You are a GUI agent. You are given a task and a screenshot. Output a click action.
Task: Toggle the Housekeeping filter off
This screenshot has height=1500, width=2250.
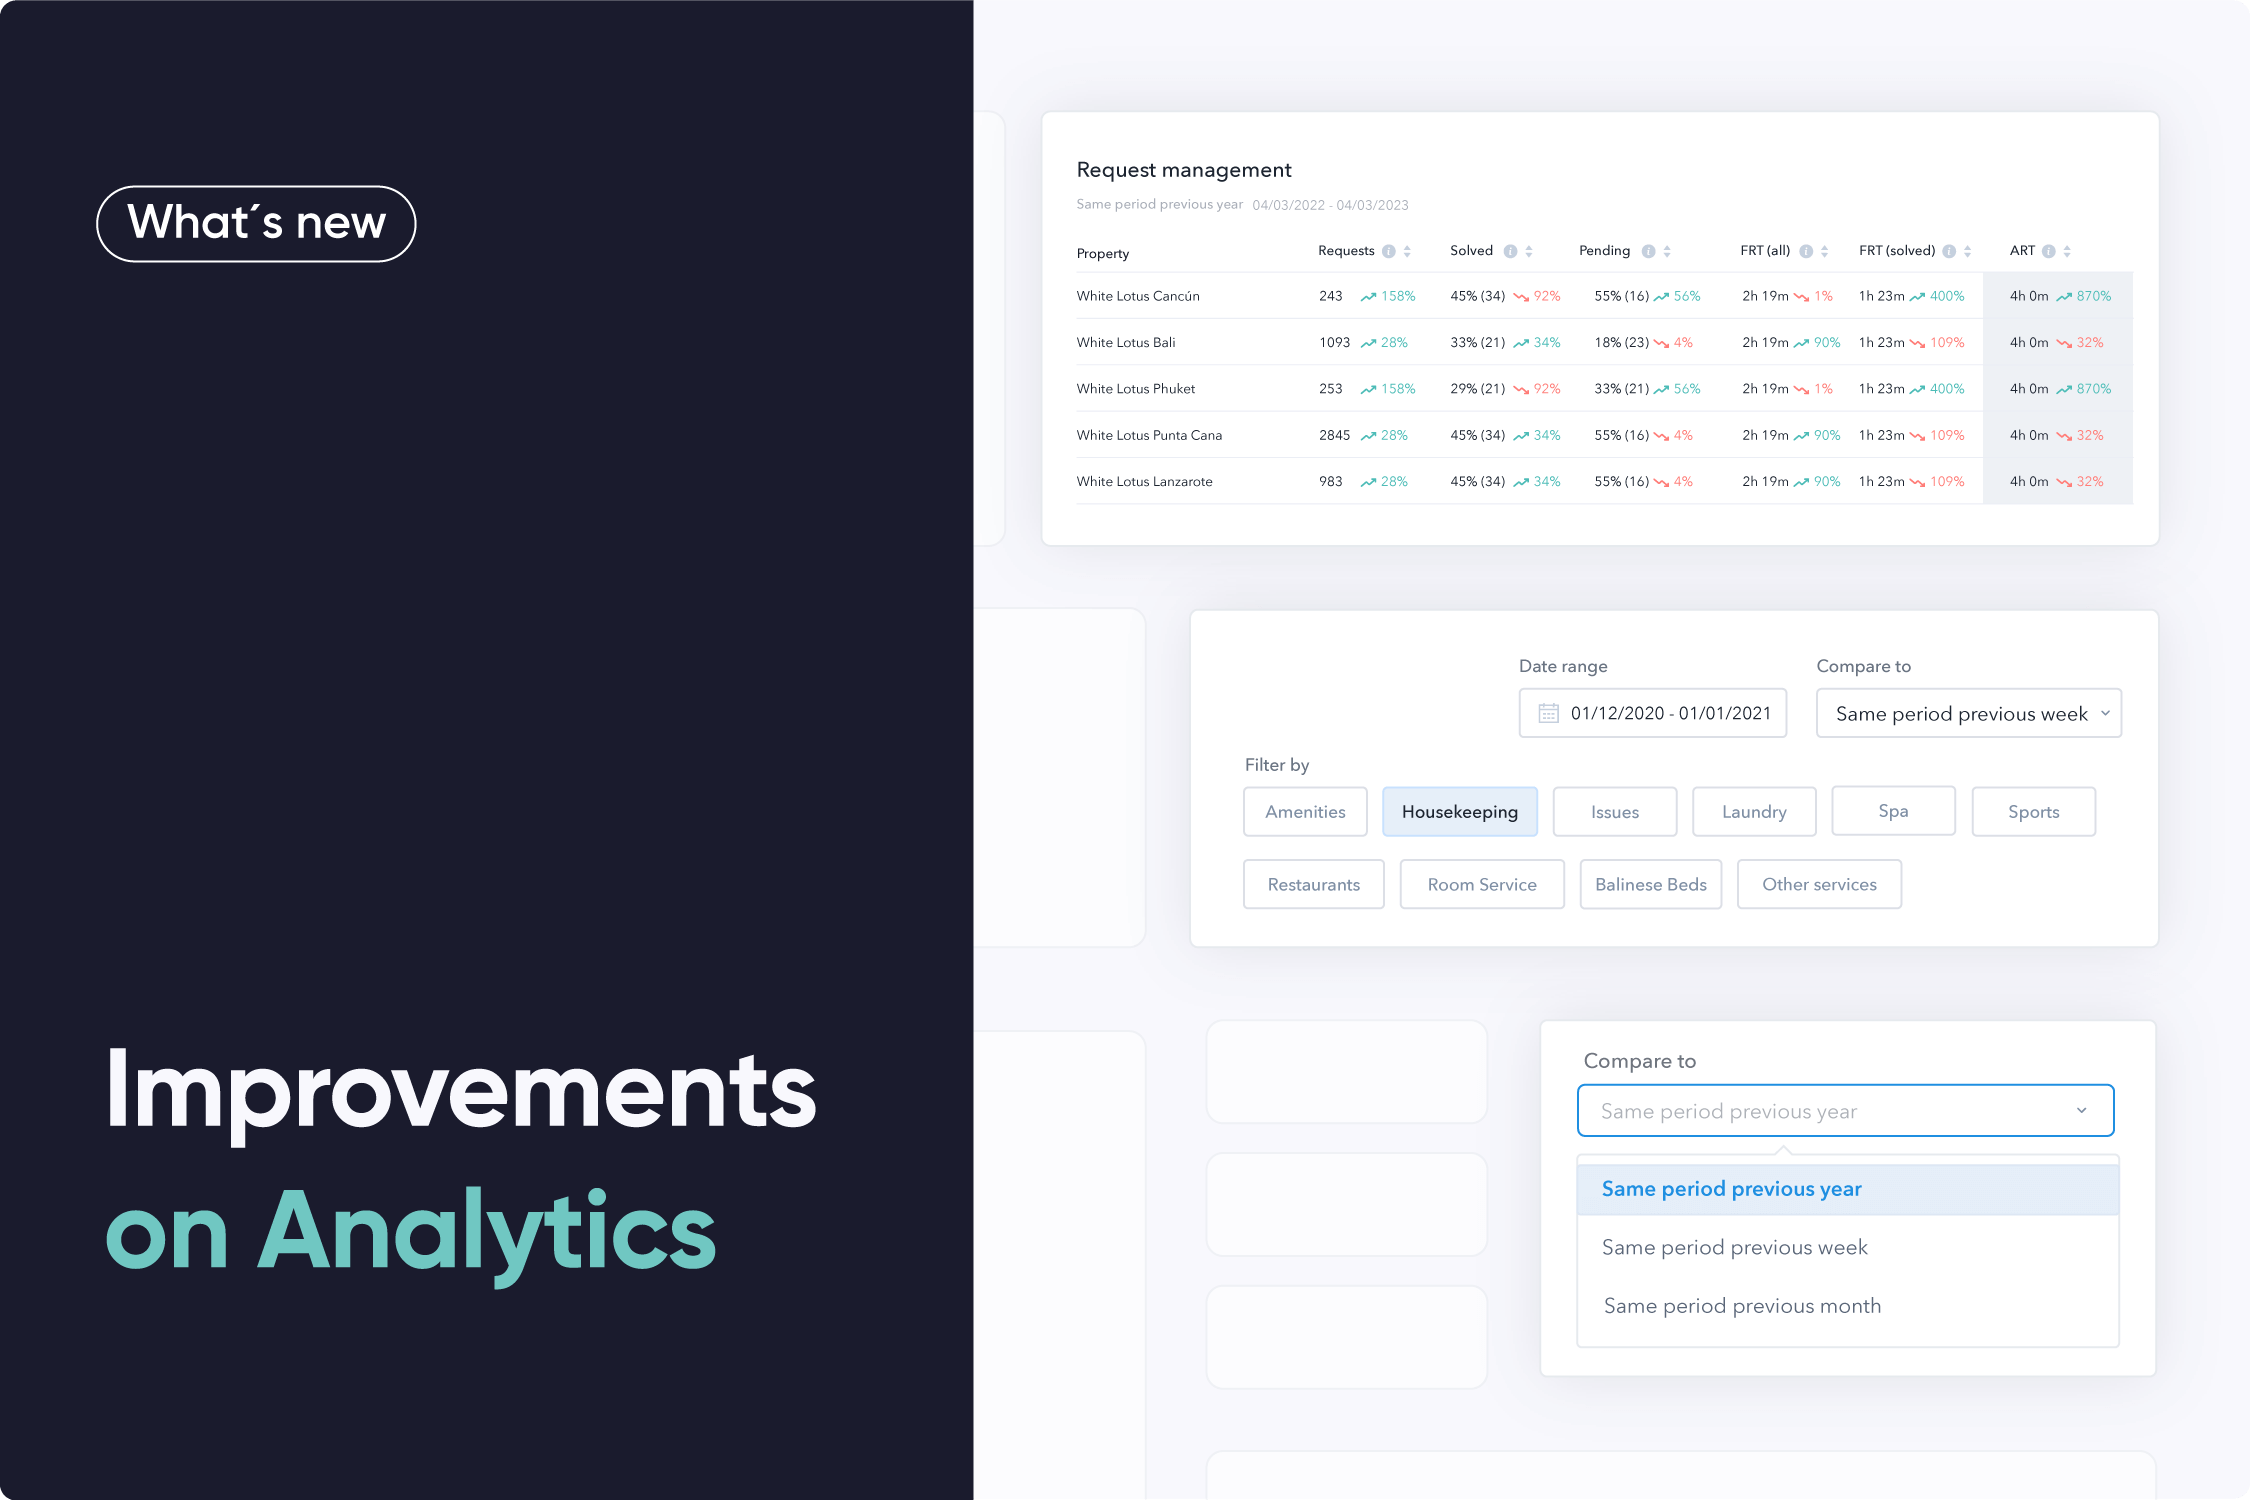1460,811
